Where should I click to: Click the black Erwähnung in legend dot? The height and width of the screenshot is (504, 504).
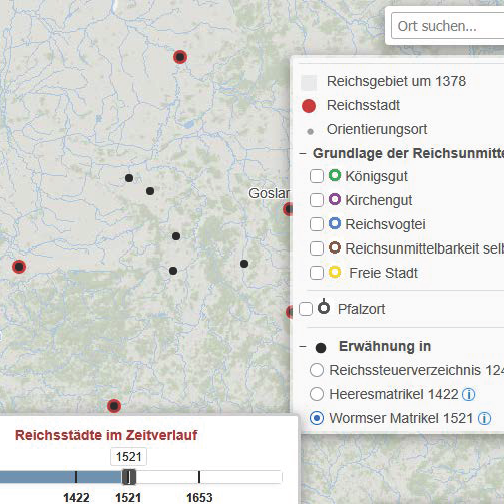(321, 348)
